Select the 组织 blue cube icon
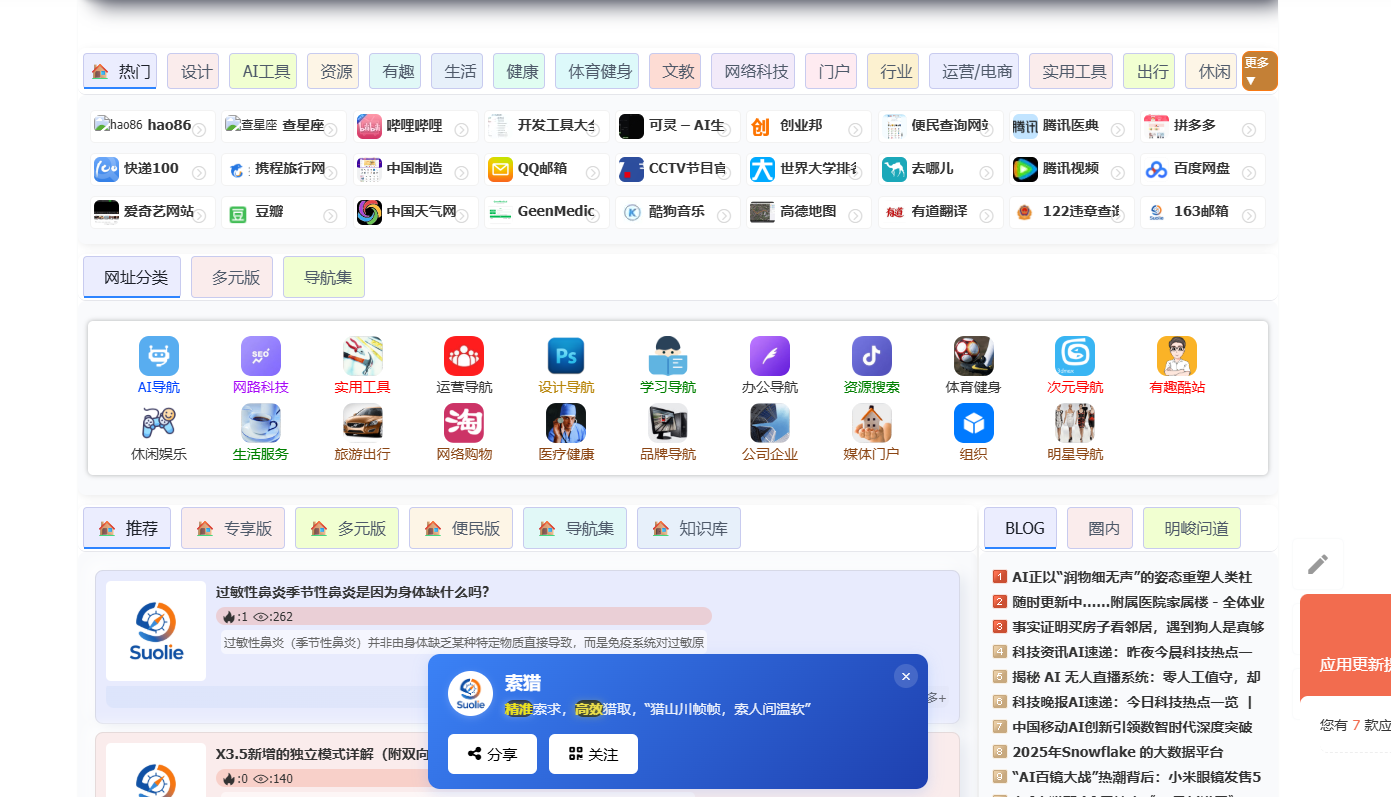 pyautogui.click(x=974, y=423)
